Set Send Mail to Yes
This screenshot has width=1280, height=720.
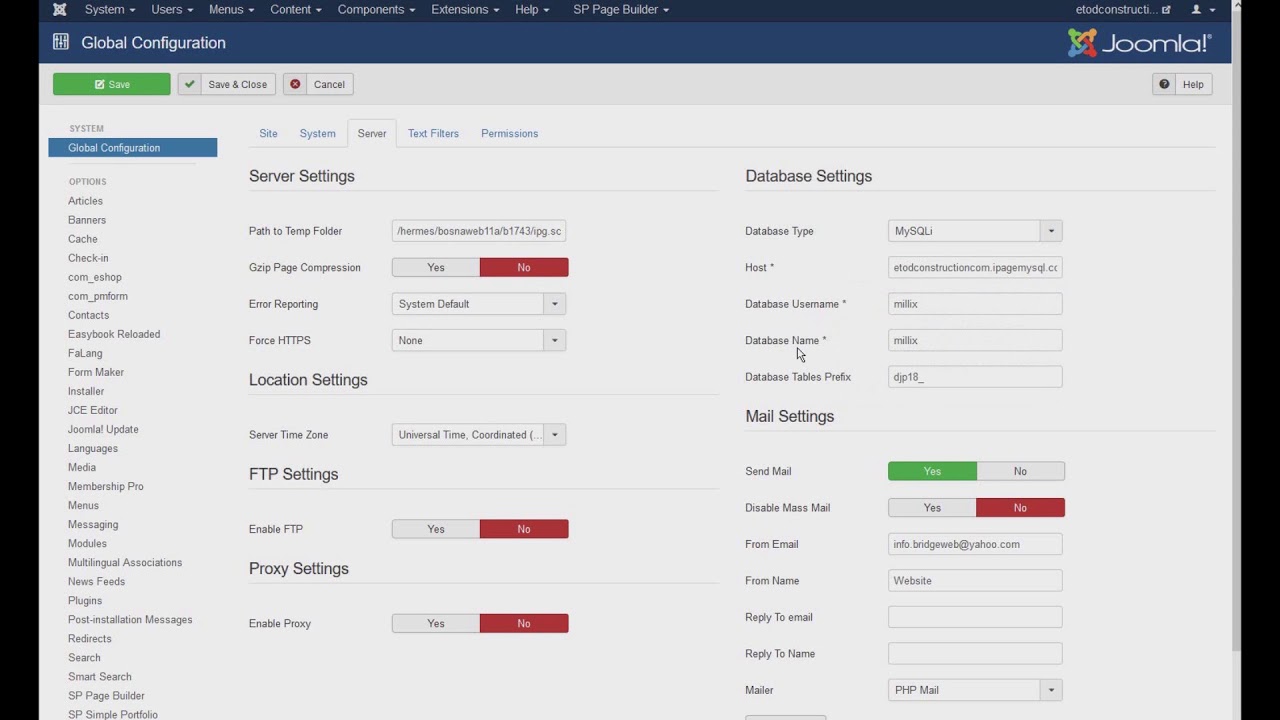[932, 471]
